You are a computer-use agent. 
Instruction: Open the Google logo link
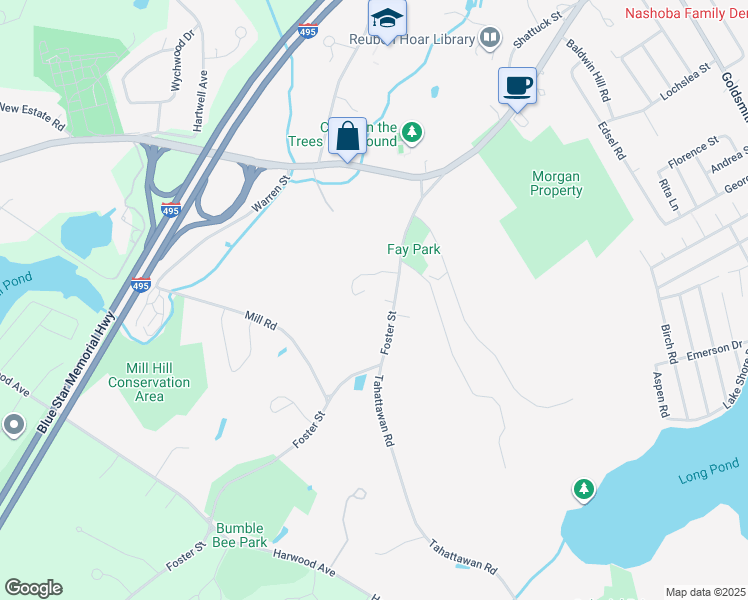33,588
